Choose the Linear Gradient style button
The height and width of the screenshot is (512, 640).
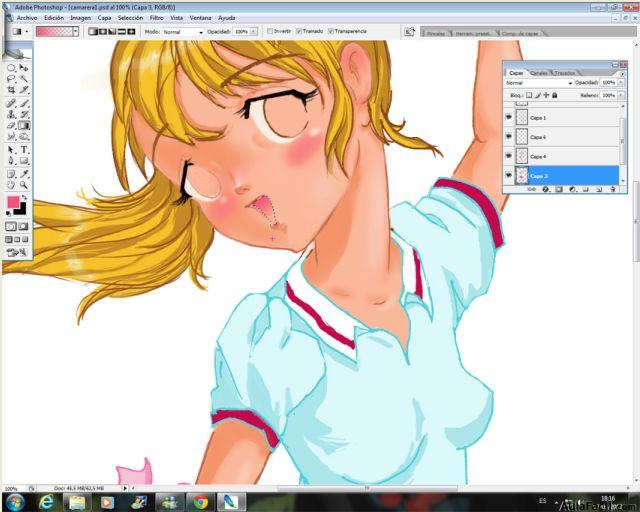pyautogui.click(x=93, y=31)
